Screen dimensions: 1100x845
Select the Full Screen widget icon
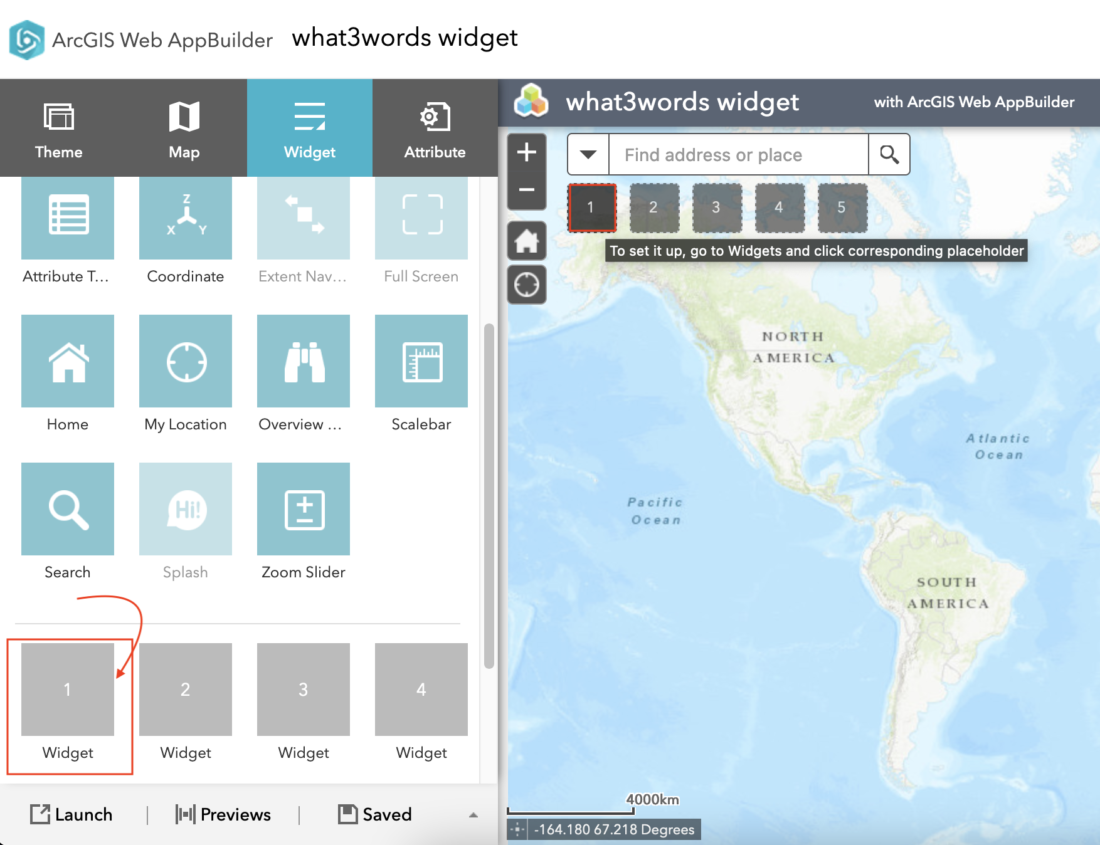tap(421, 217)
